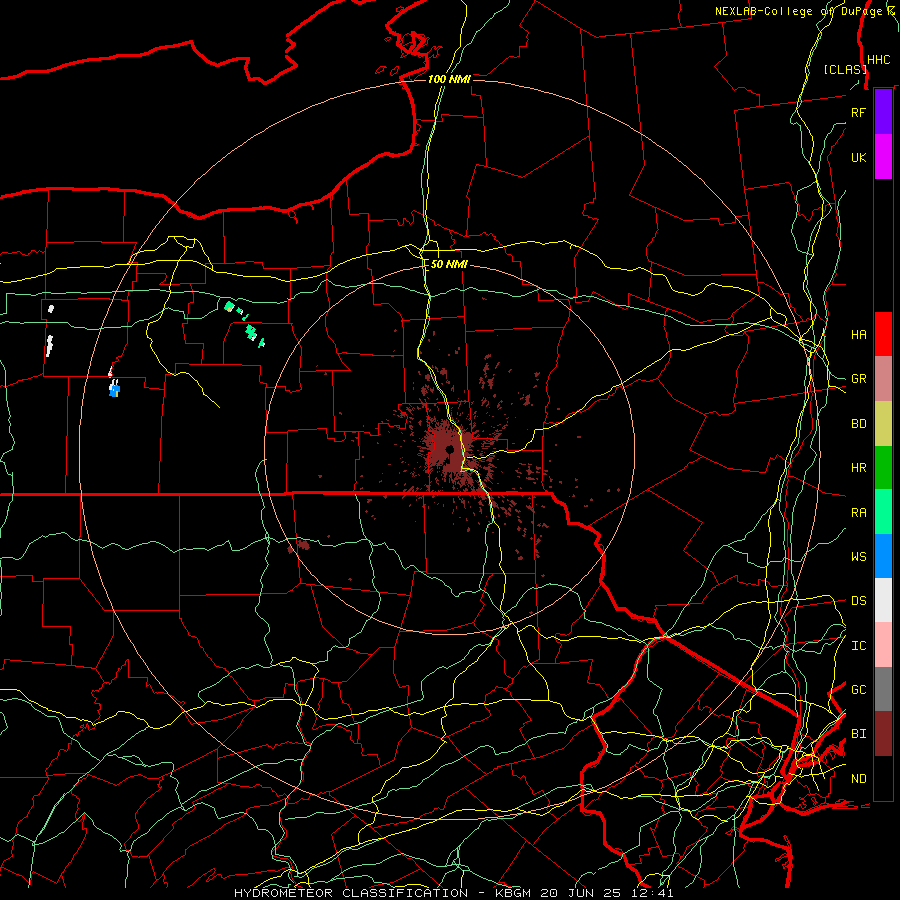Click the '12:41' timestamp text
The width and height of the screenshot is (900, 900).
pyautogui.click(x=654, y=893)
